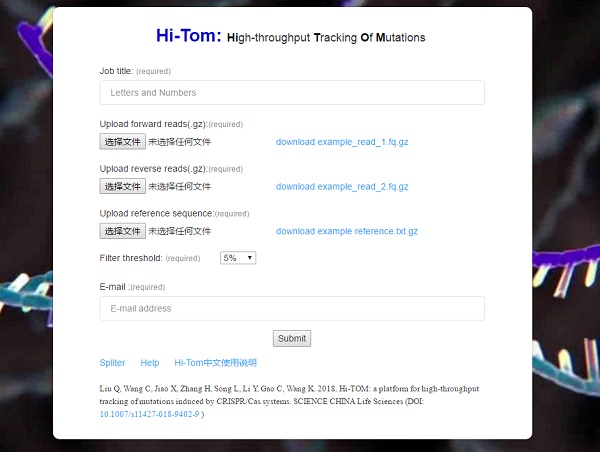600x452 pixels.
Task: Open the Spliter link
Action: click(x=112, y=363)
